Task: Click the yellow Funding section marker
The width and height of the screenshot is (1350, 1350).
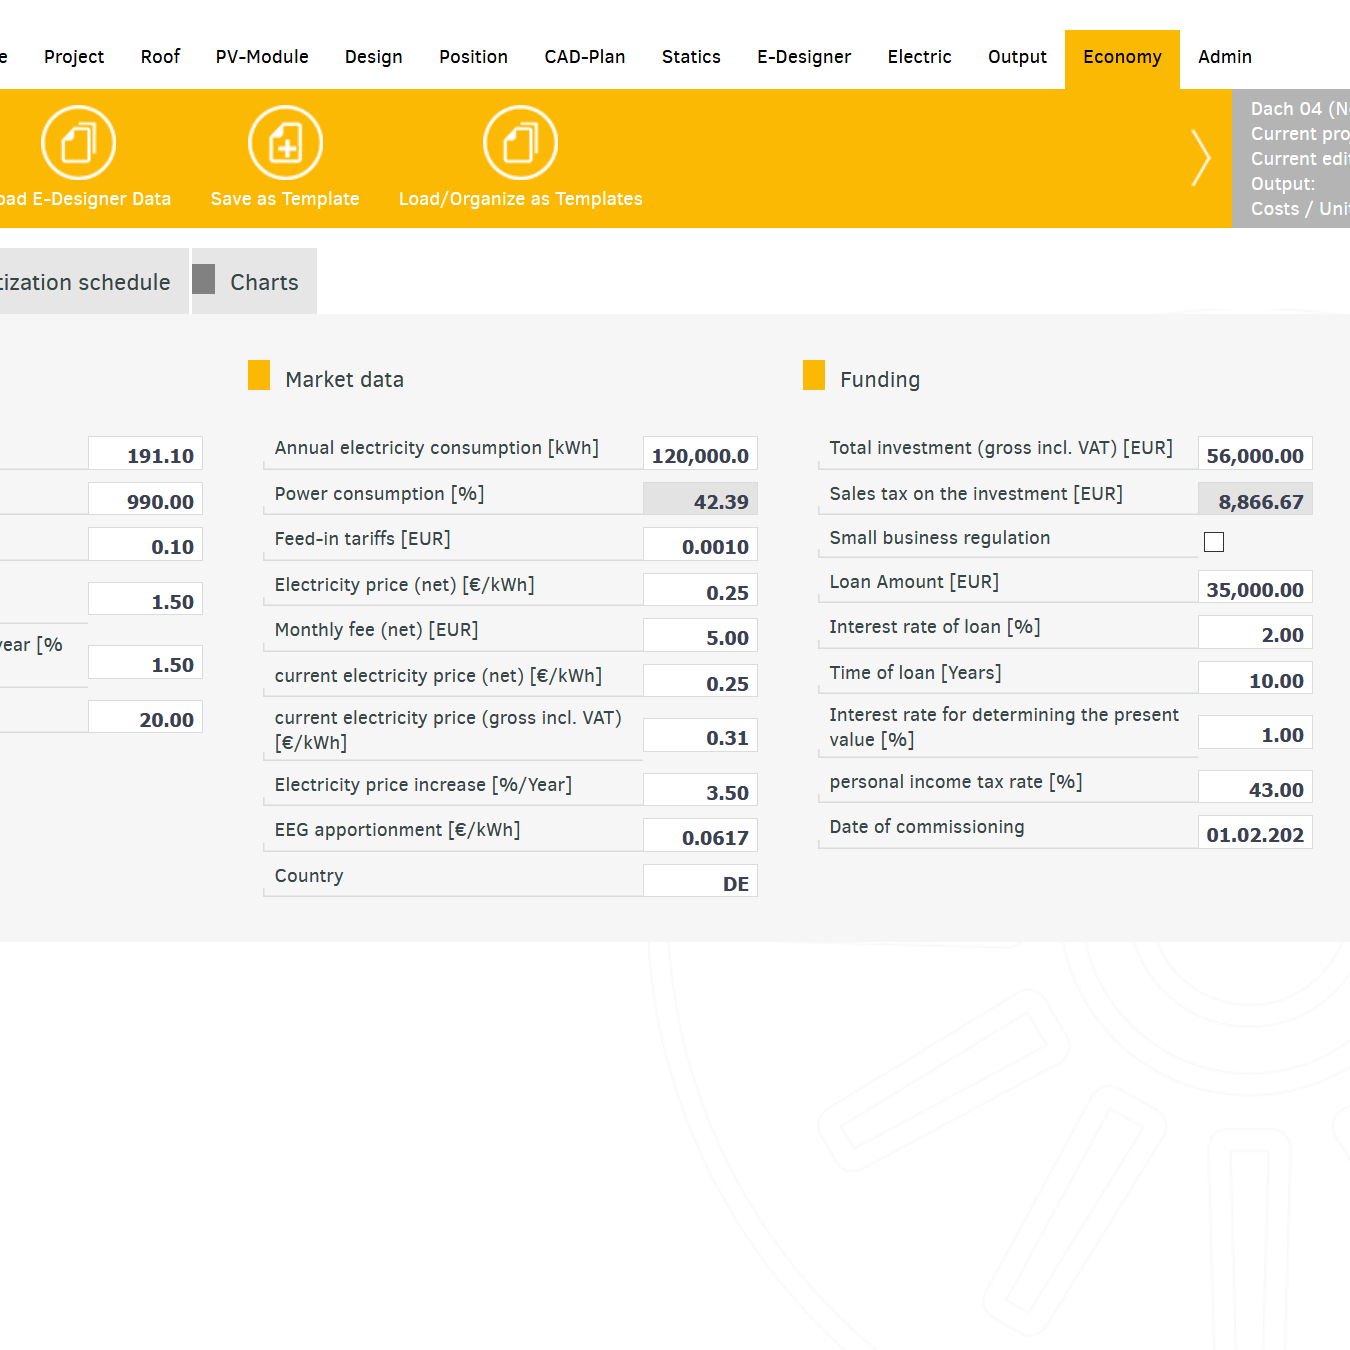Action: pos(814,375)
